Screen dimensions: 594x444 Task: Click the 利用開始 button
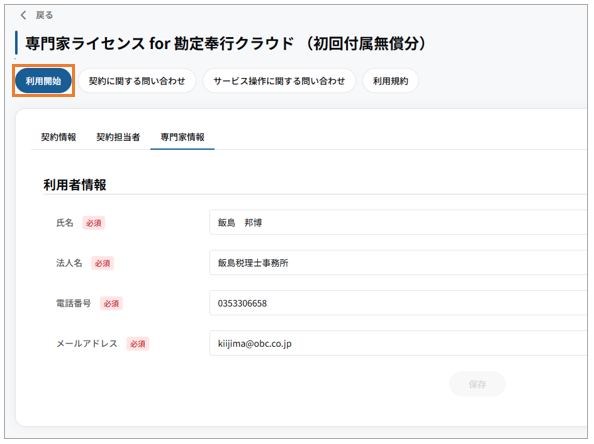tap(43, 81)
